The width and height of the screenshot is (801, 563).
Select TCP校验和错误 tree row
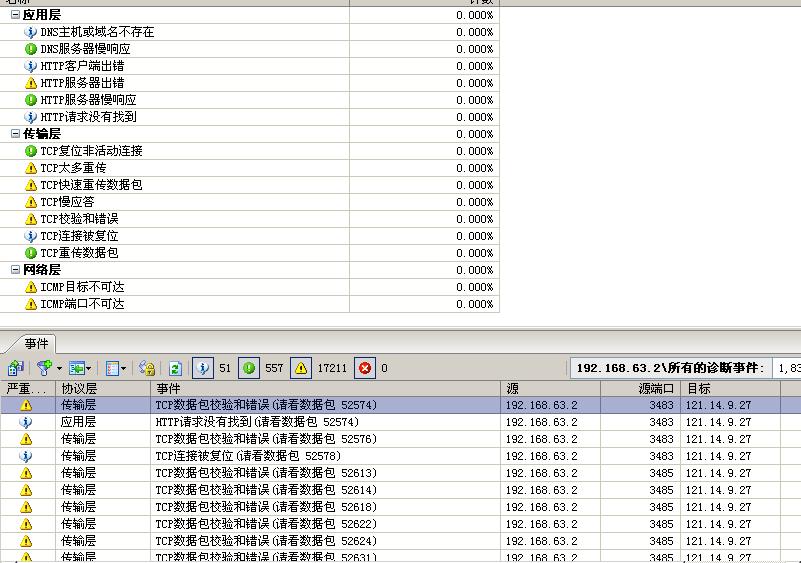250,219
